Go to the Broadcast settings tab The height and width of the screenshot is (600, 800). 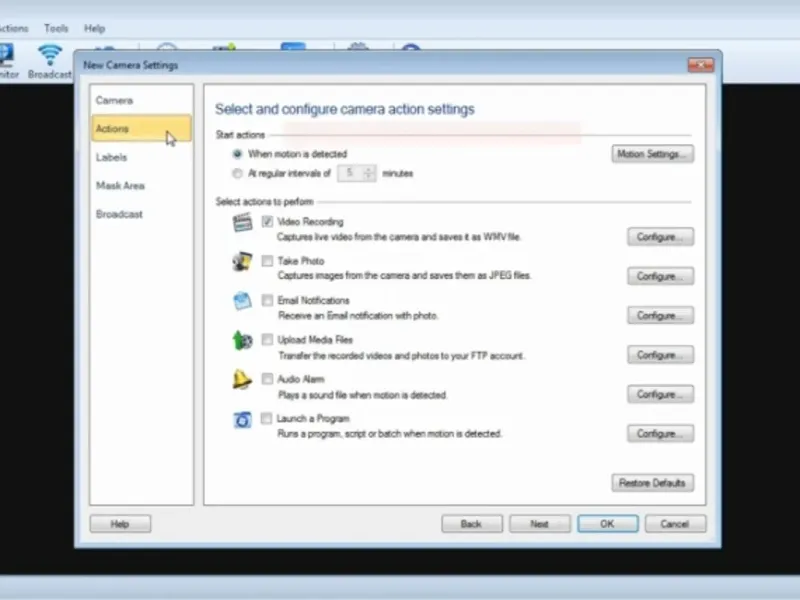[141, 214]
